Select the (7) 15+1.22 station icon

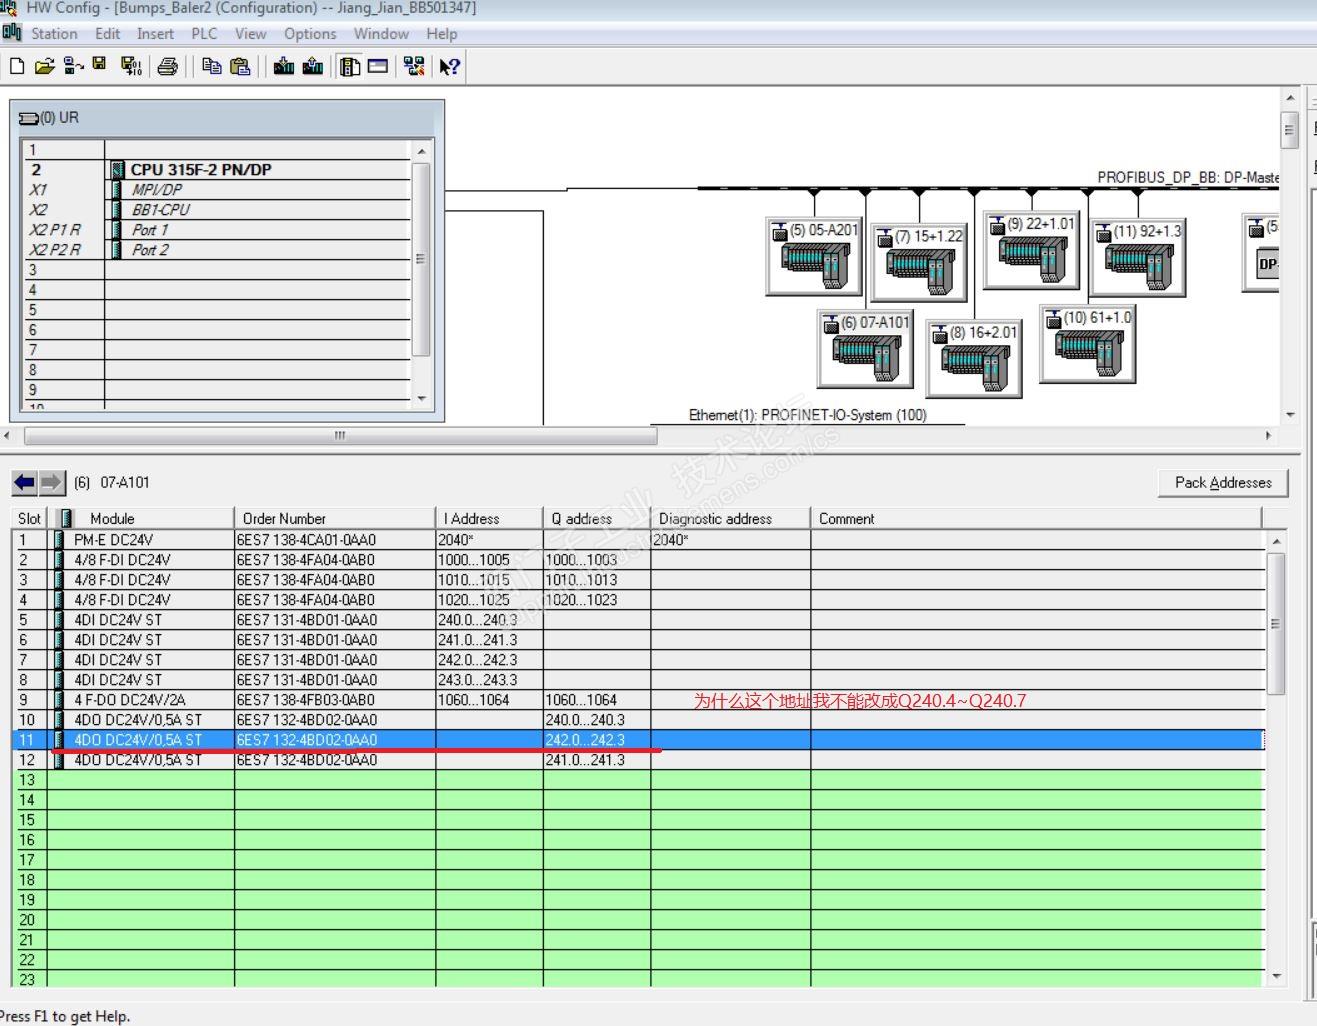tap(919, 263)
